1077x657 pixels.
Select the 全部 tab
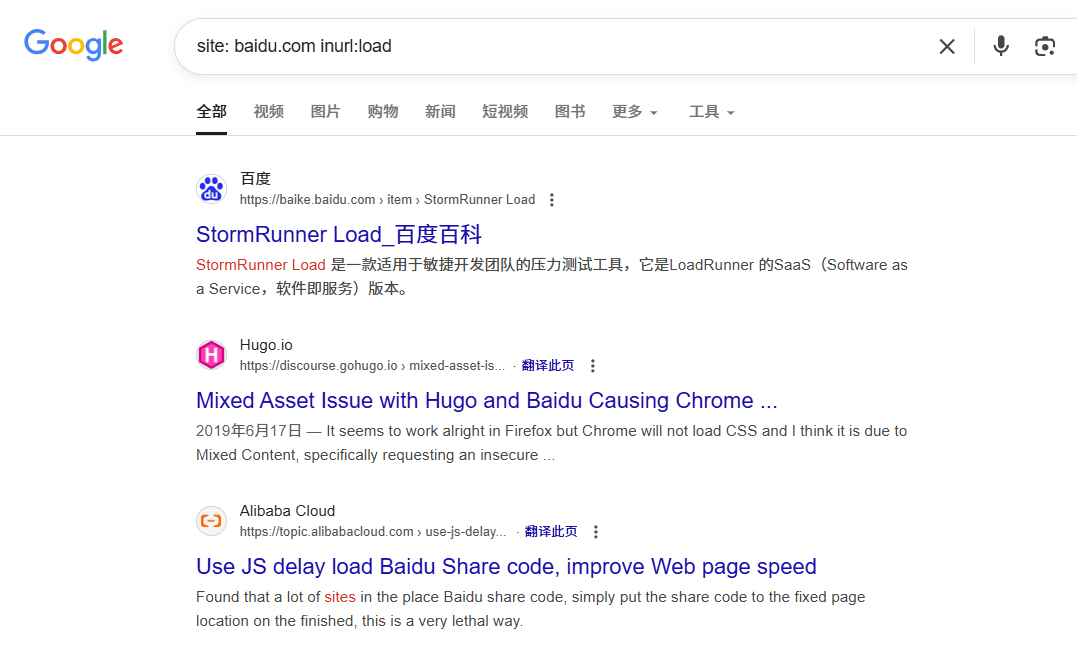[212, 112]
